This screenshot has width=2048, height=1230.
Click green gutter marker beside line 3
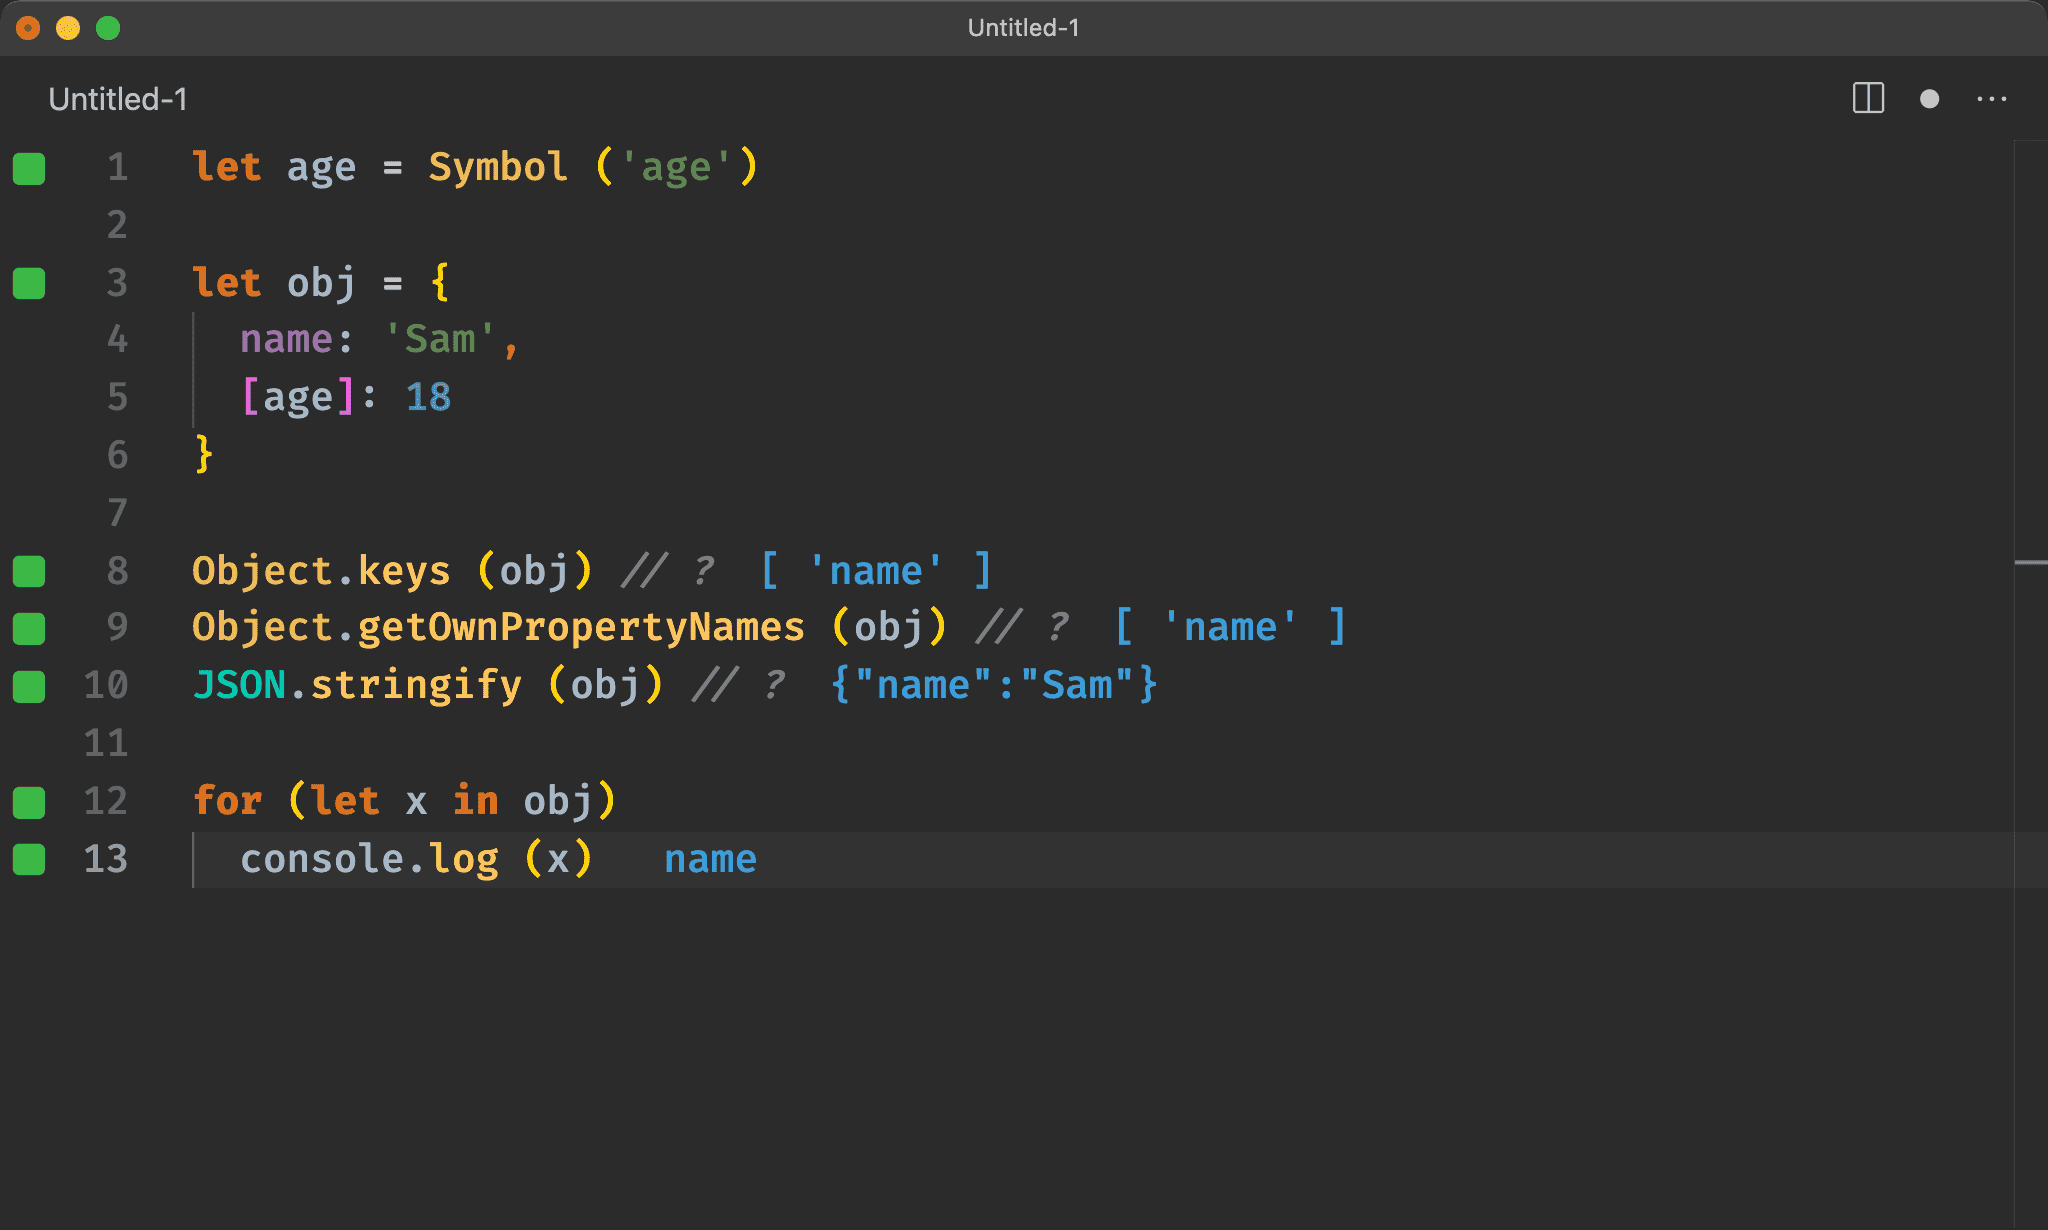pyautogui.click(x=29, y=283)
